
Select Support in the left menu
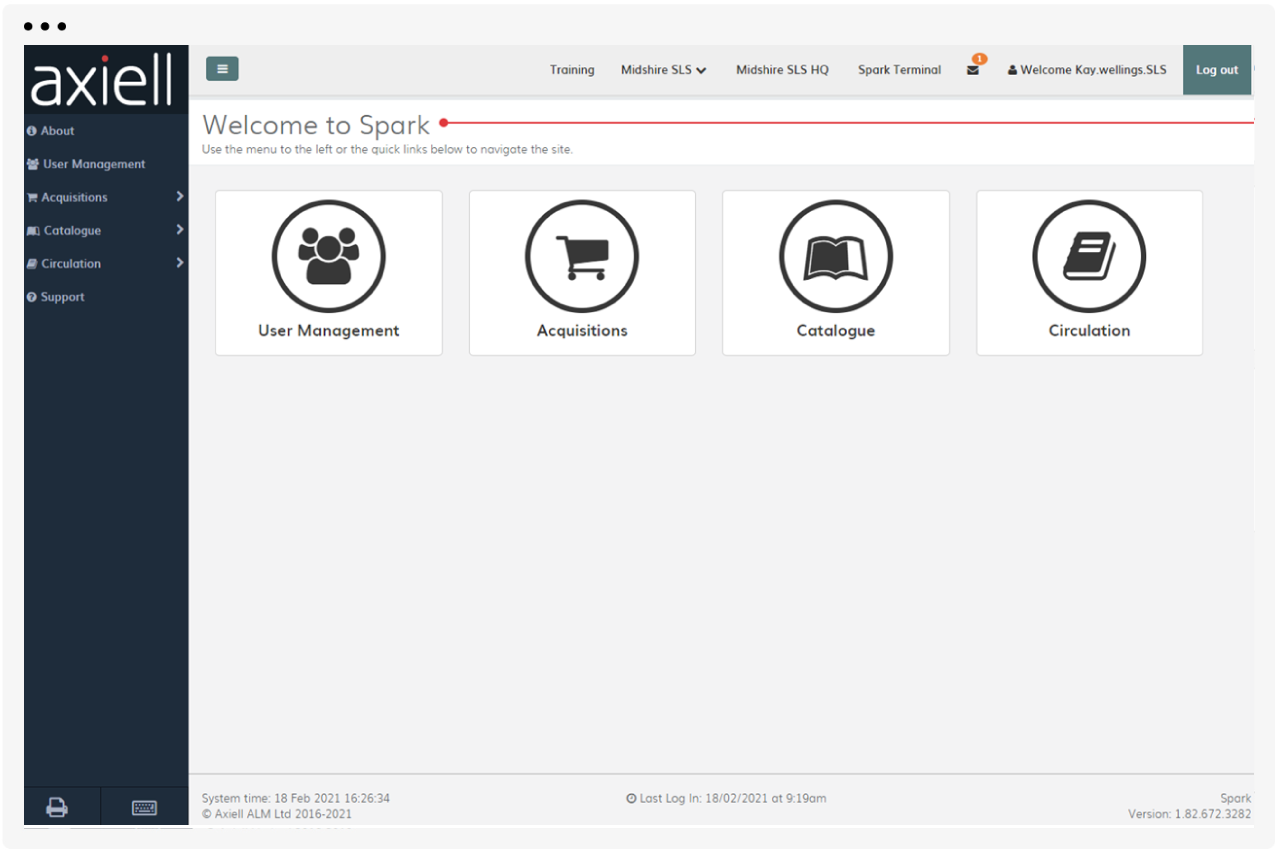point(62,297)
